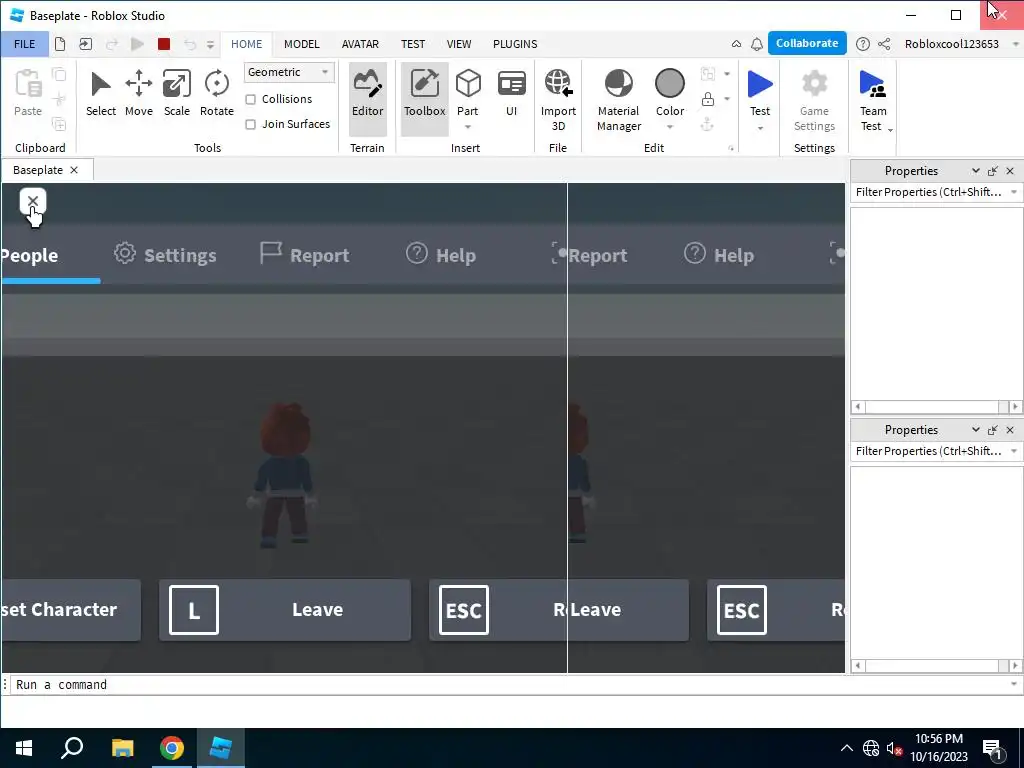Click Import 3D file icon

click(x=558, y=84)
